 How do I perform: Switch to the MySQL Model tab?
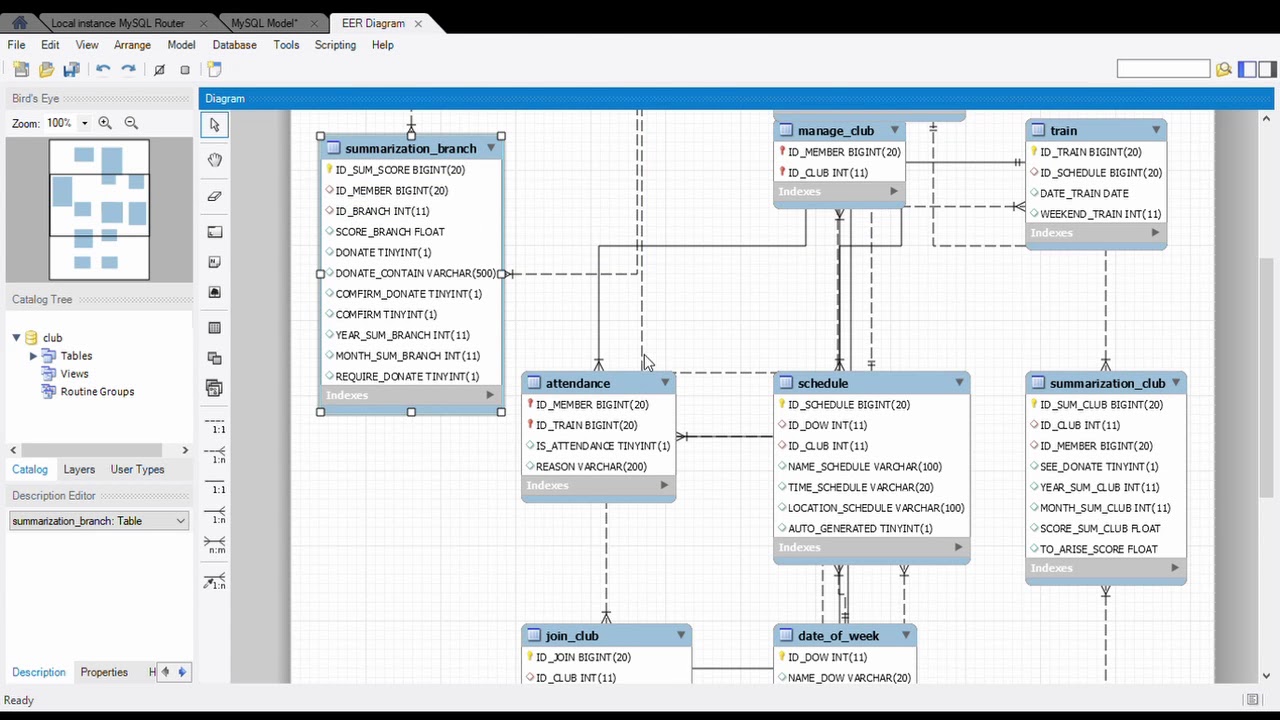[x=264, y=23]
